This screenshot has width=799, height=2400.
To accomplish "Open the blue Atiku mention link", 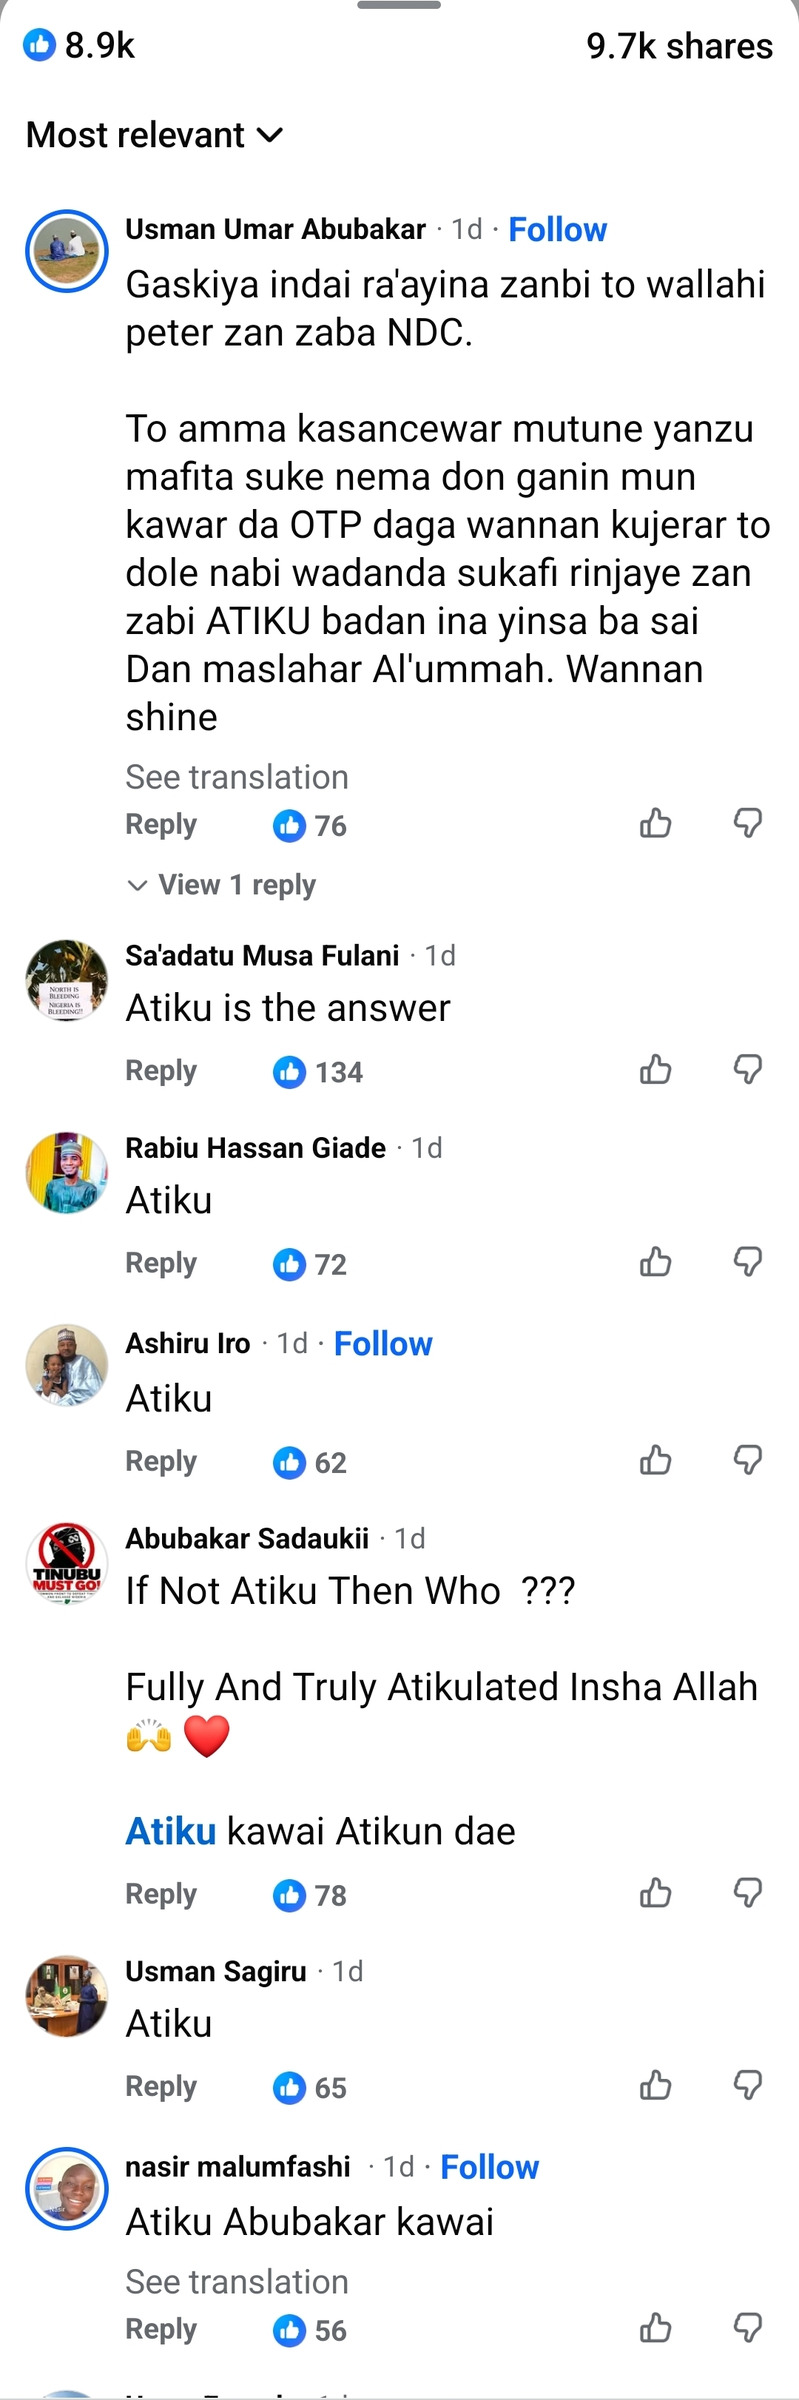I will [171, 1831].
